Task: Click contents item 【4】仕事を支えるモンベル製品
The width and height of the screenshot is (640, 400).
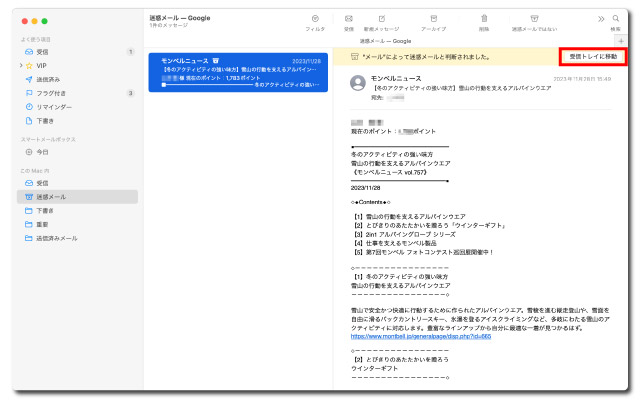Action: (x=395, y=244)
